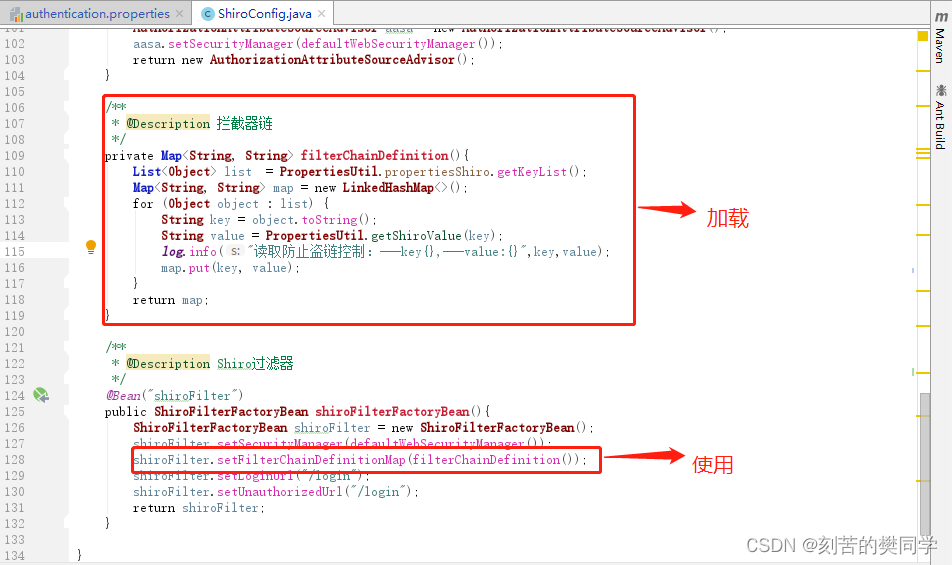Viewport: 952px width, 565px height.
Task: Close the ShiroConfig.java tab
Action: click(x=322, y=13)
